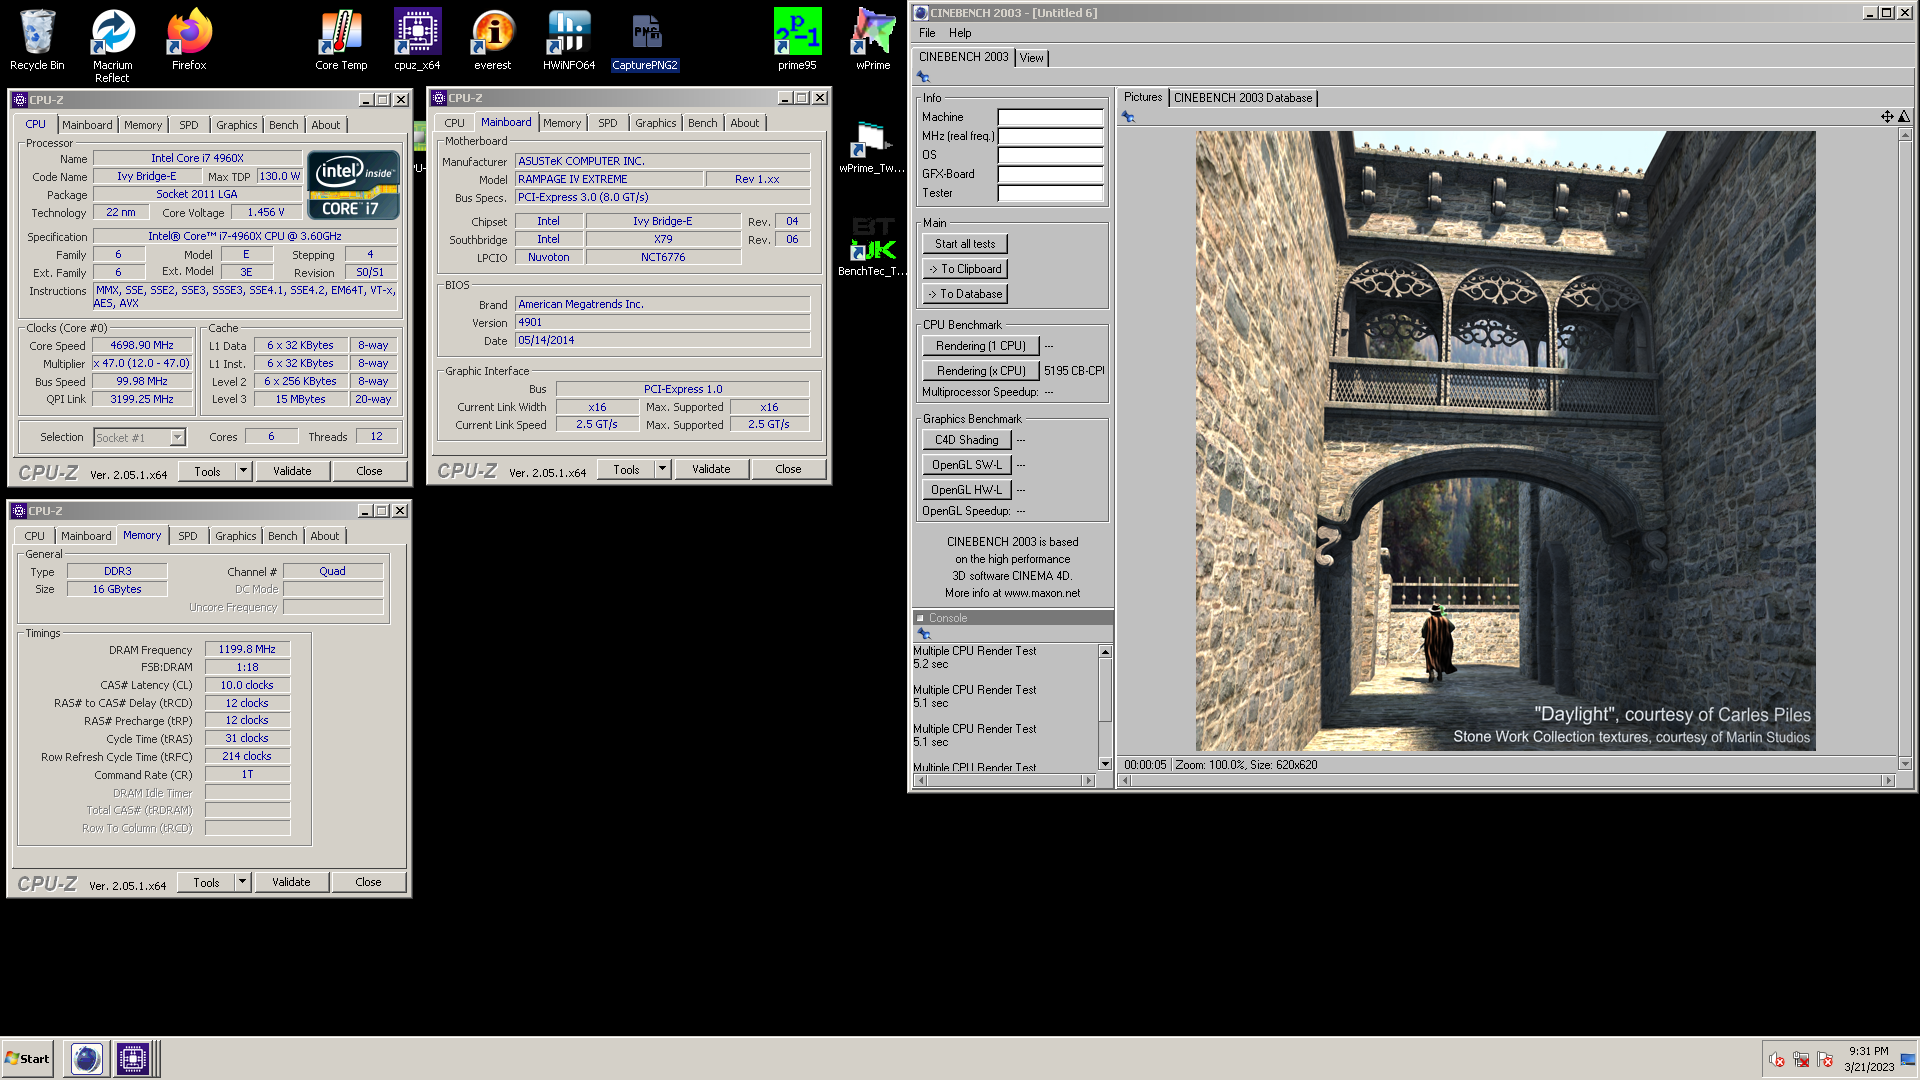Screen dimensions: 1920x1080
Task: Click the GFX-Board input field
Action: [x=1050, y=174]
